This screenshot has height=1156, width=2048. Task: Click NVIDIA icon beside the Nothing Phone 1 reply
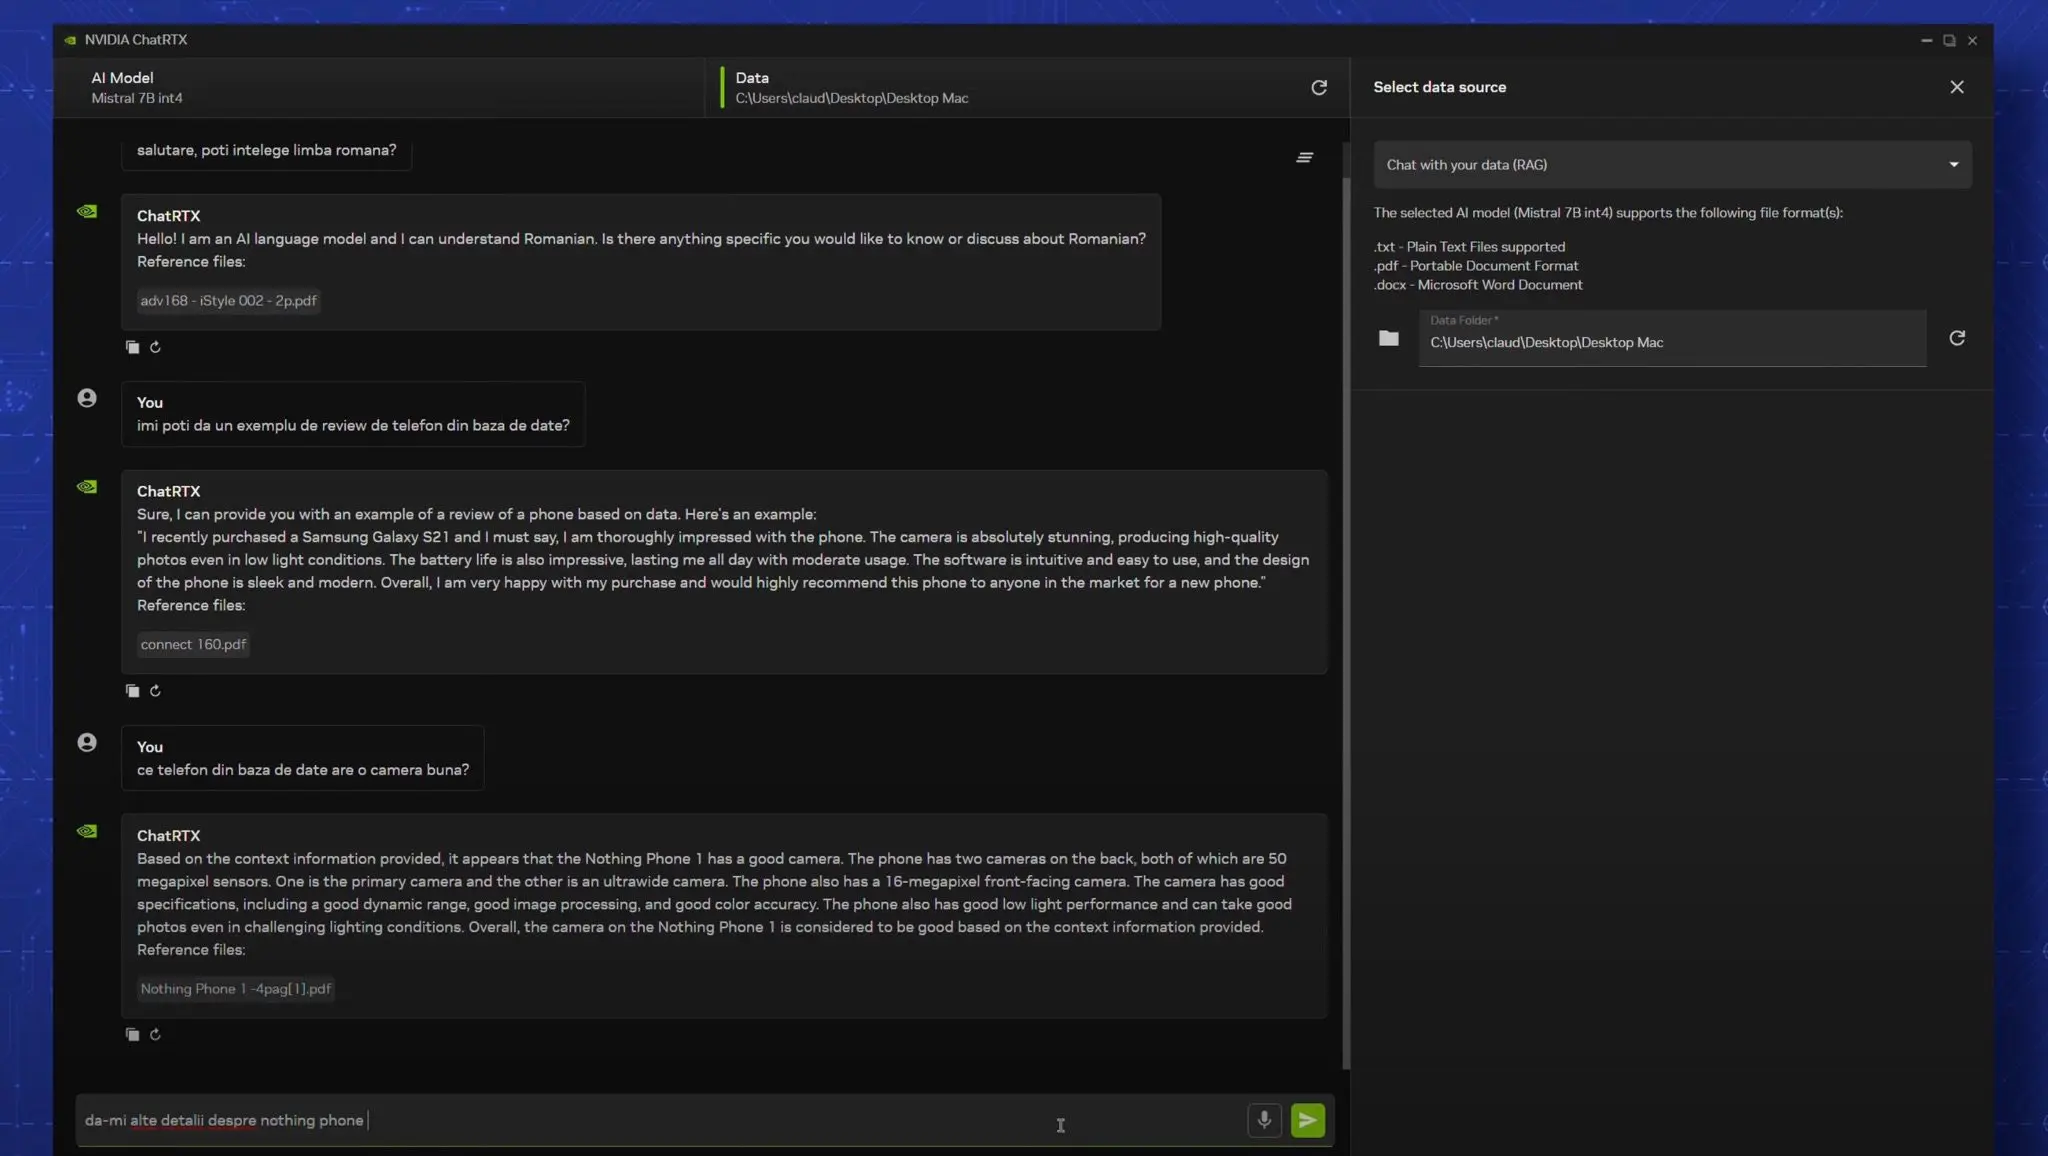pyautogui.click(x=87, y=831)
